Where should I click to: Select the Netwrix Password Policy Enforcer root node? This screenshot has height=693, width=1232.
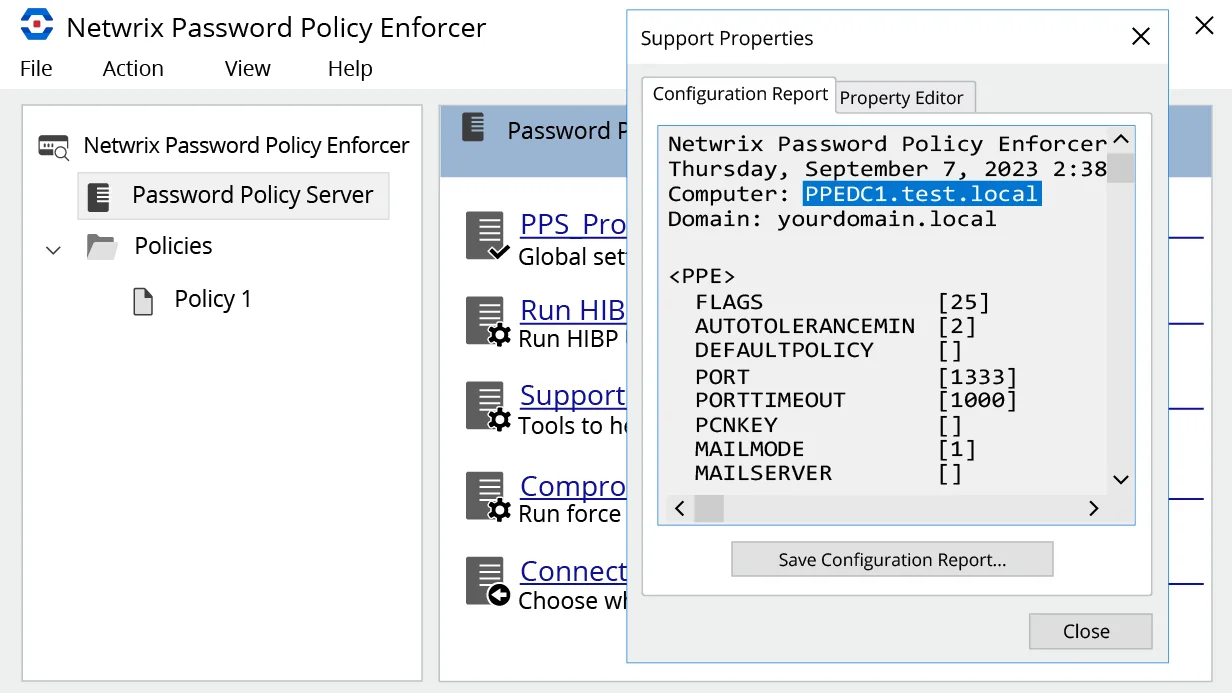coord(246,145)
